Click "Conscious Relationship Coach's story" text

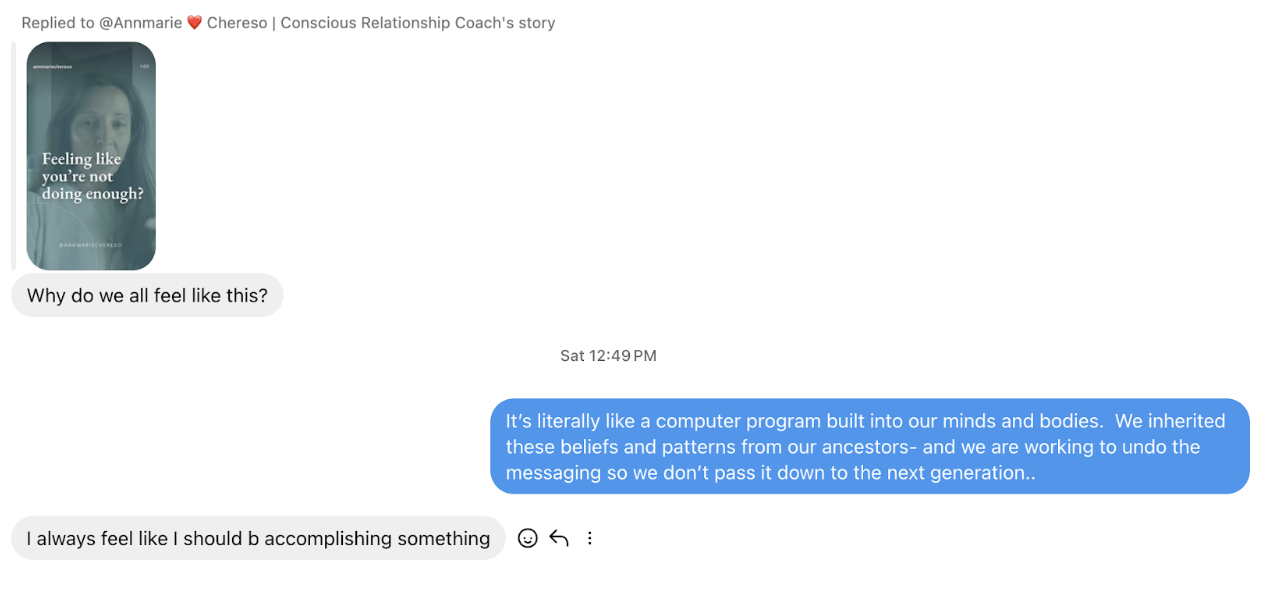pos(417,23)
